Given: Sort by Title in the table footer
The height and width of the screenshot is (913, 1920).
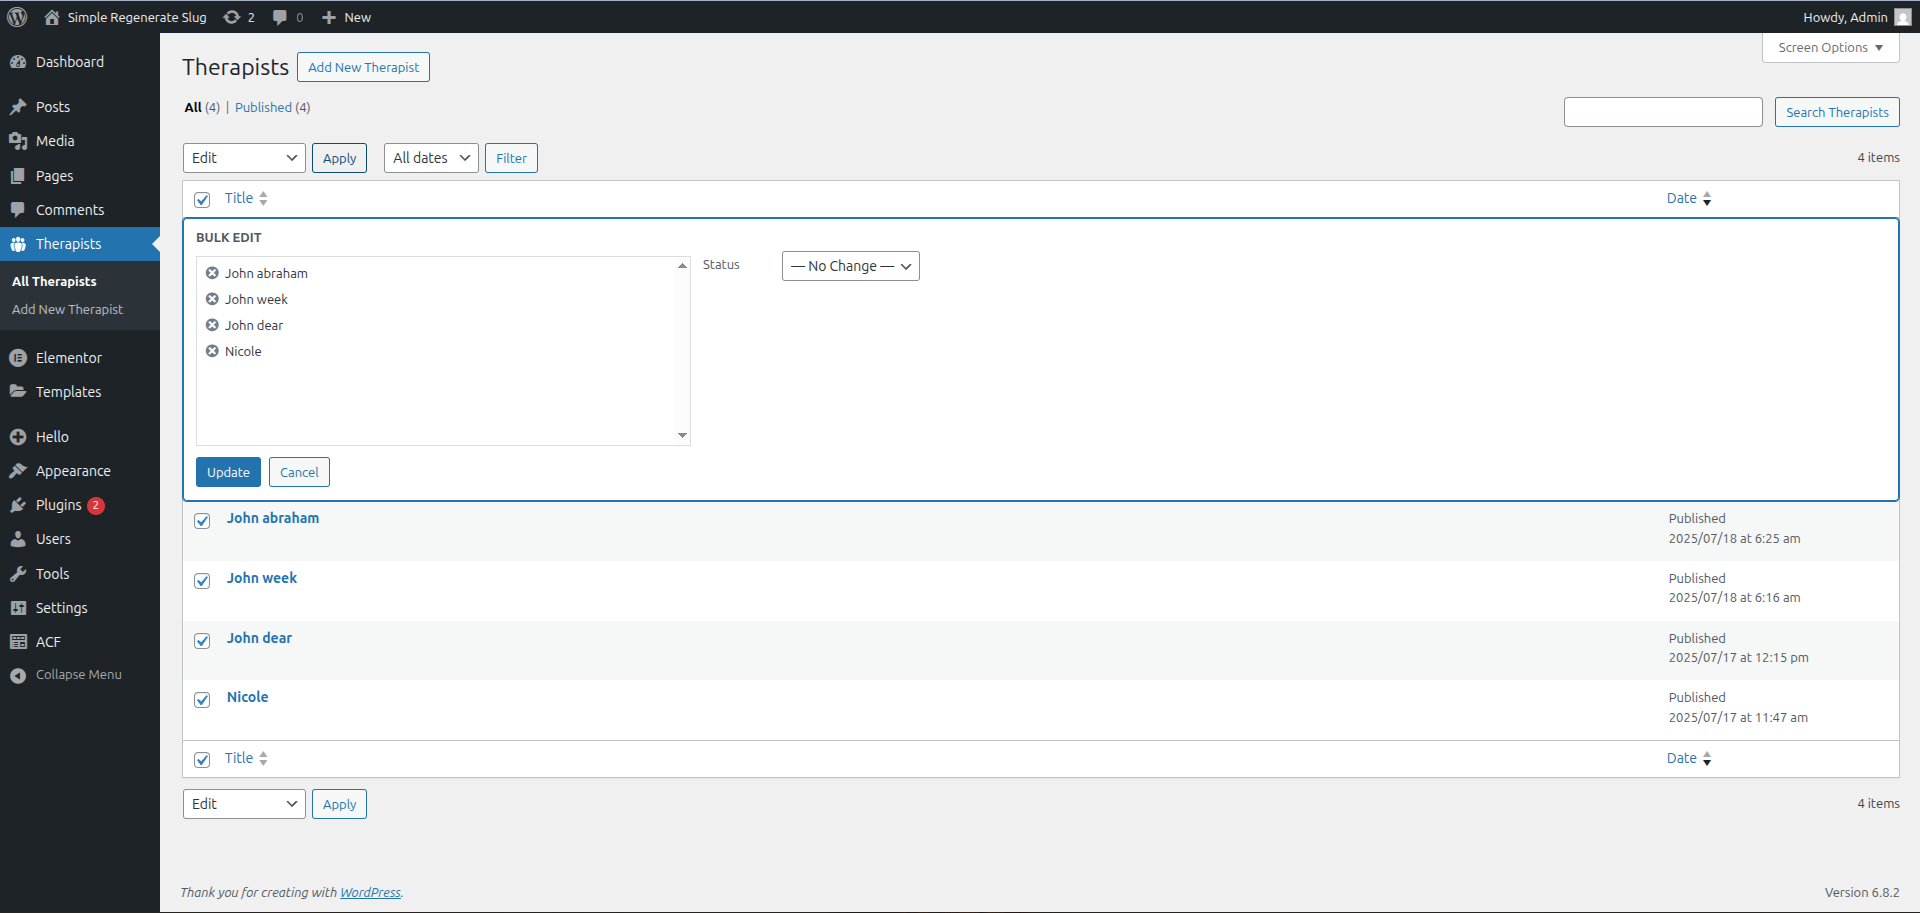Looking at the screenshot, I should click(x=246, y=758).
